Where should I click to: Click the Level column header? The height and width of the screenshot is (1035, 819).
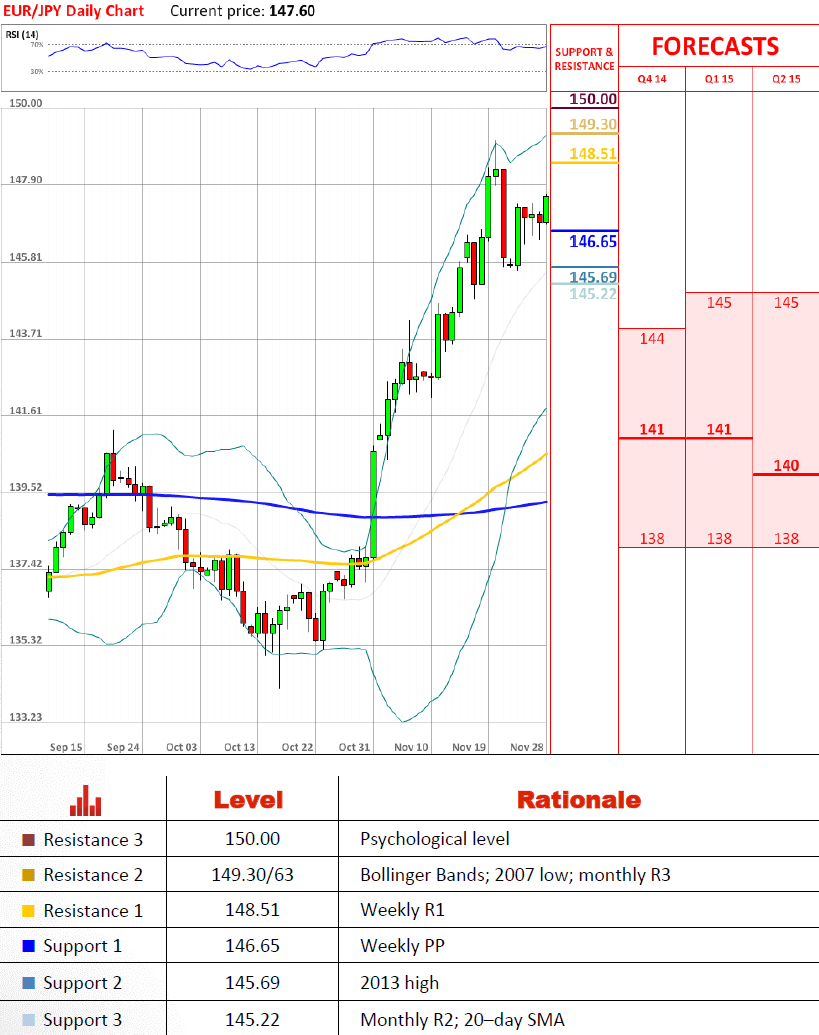pyautogui.click(x=249, y=800)
